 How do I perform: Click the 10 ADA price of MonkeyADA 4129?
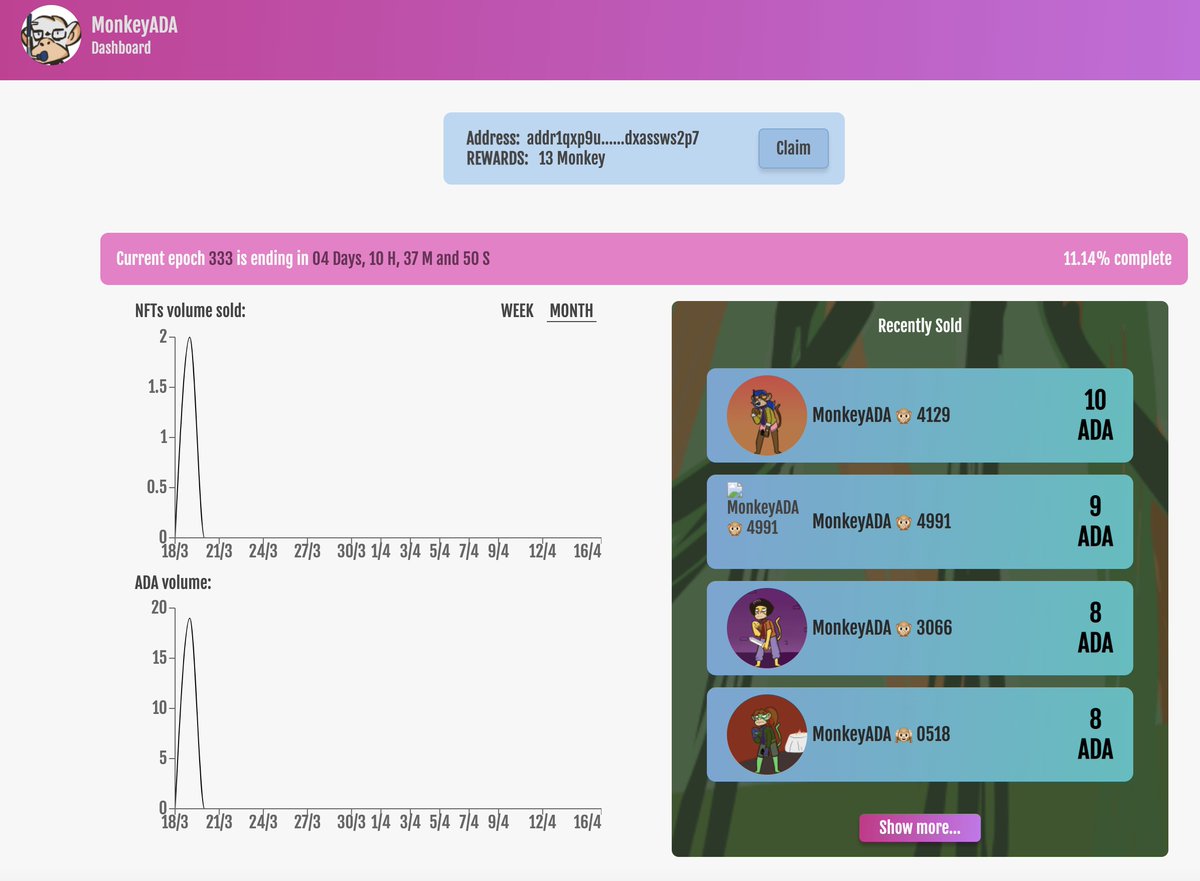click(1095, 415)
